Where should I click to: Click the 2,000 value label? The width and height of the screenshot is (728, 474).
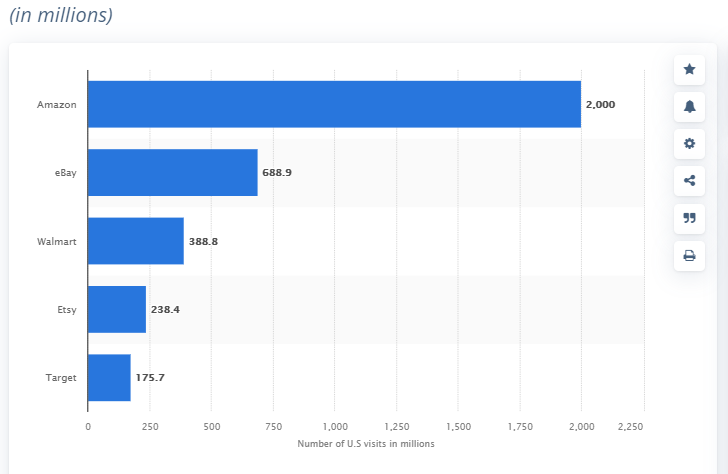point(600,104)
